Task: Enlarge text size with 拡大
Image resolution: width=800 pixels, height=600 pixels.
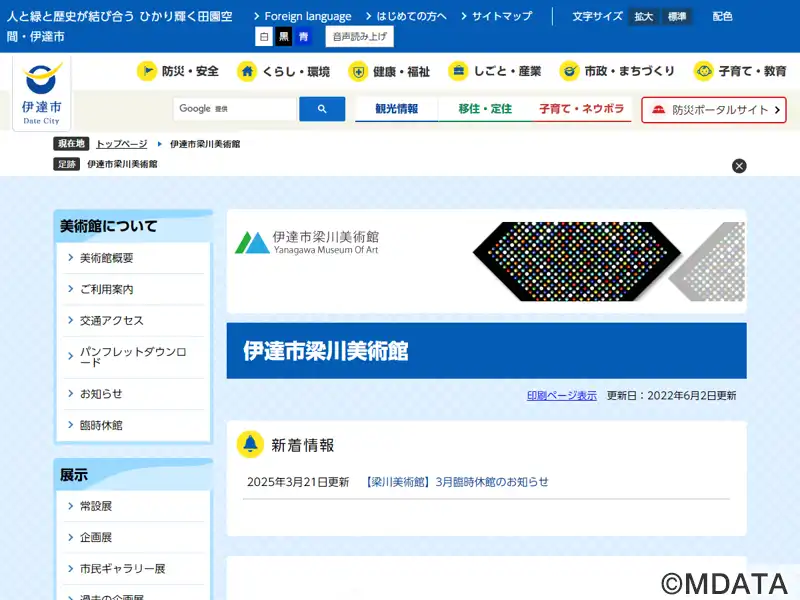Action: click(x=643, y=17)
